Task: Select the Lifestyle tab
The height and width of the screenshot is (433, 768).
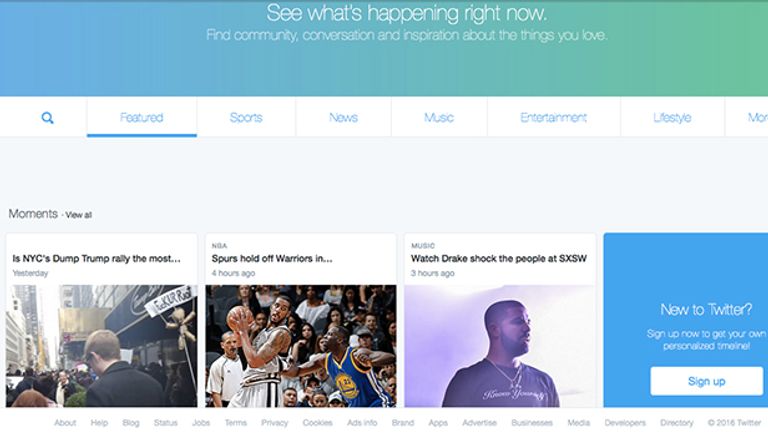Action: (x=672, y=118)
